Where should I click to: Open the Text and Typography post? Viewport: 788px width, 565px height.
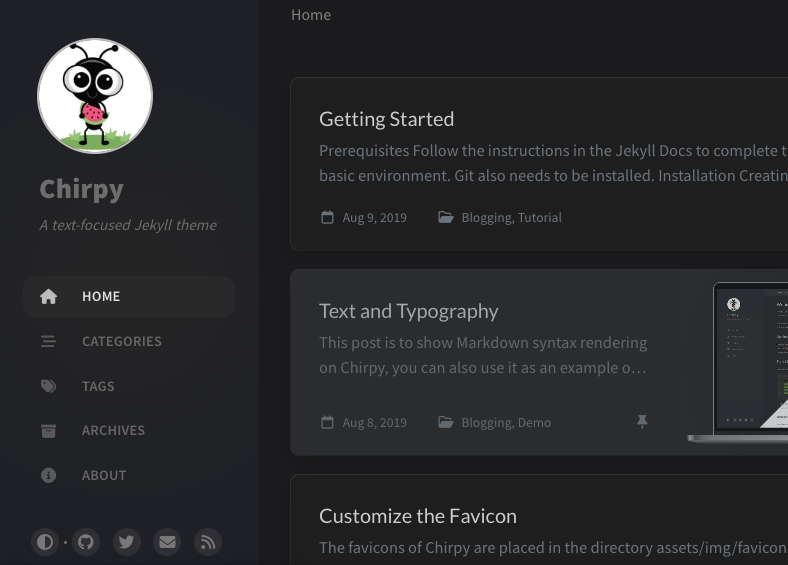(x=409, y=311)
